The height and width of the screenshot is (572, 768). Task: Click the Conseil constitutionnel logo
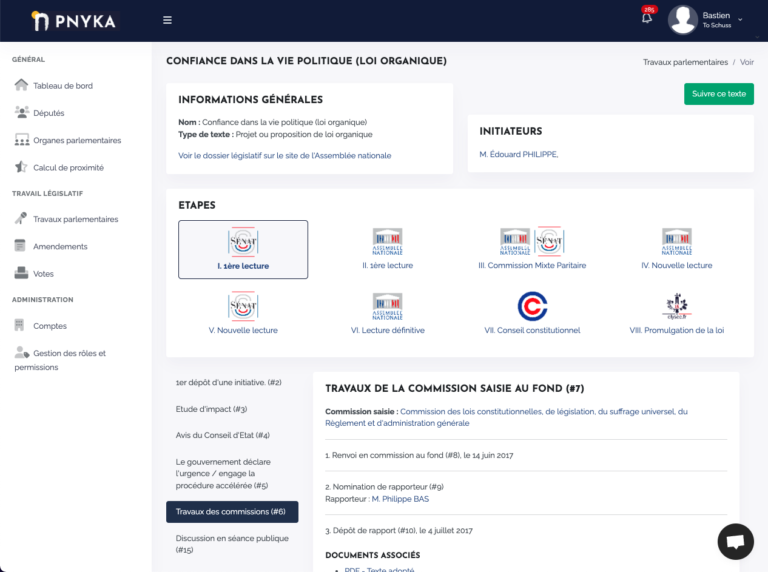coord(532,306)
